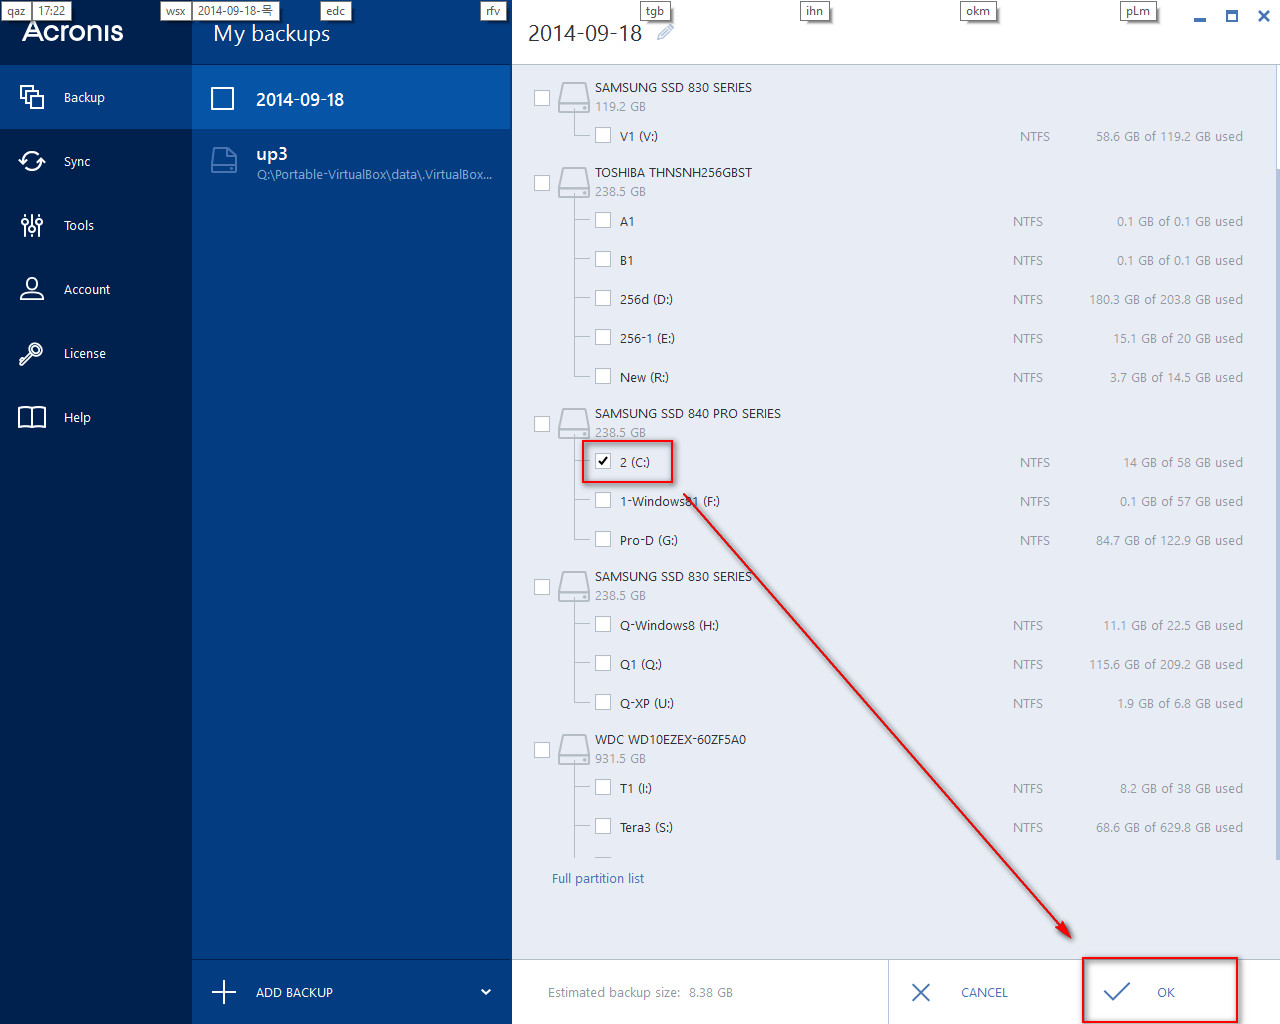
Task: Check the Q-Windows8 (H:) partition checkbox
Action: (603, 624)
